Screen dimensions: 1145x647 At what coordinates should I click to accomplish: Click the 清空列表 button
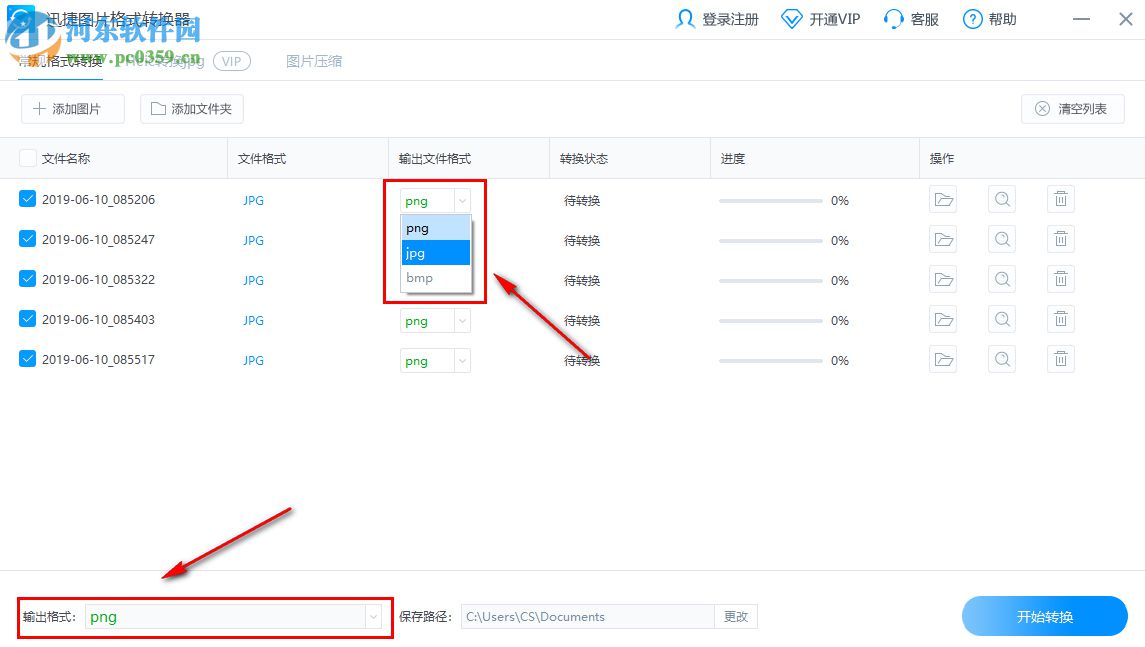[1072, 109]
